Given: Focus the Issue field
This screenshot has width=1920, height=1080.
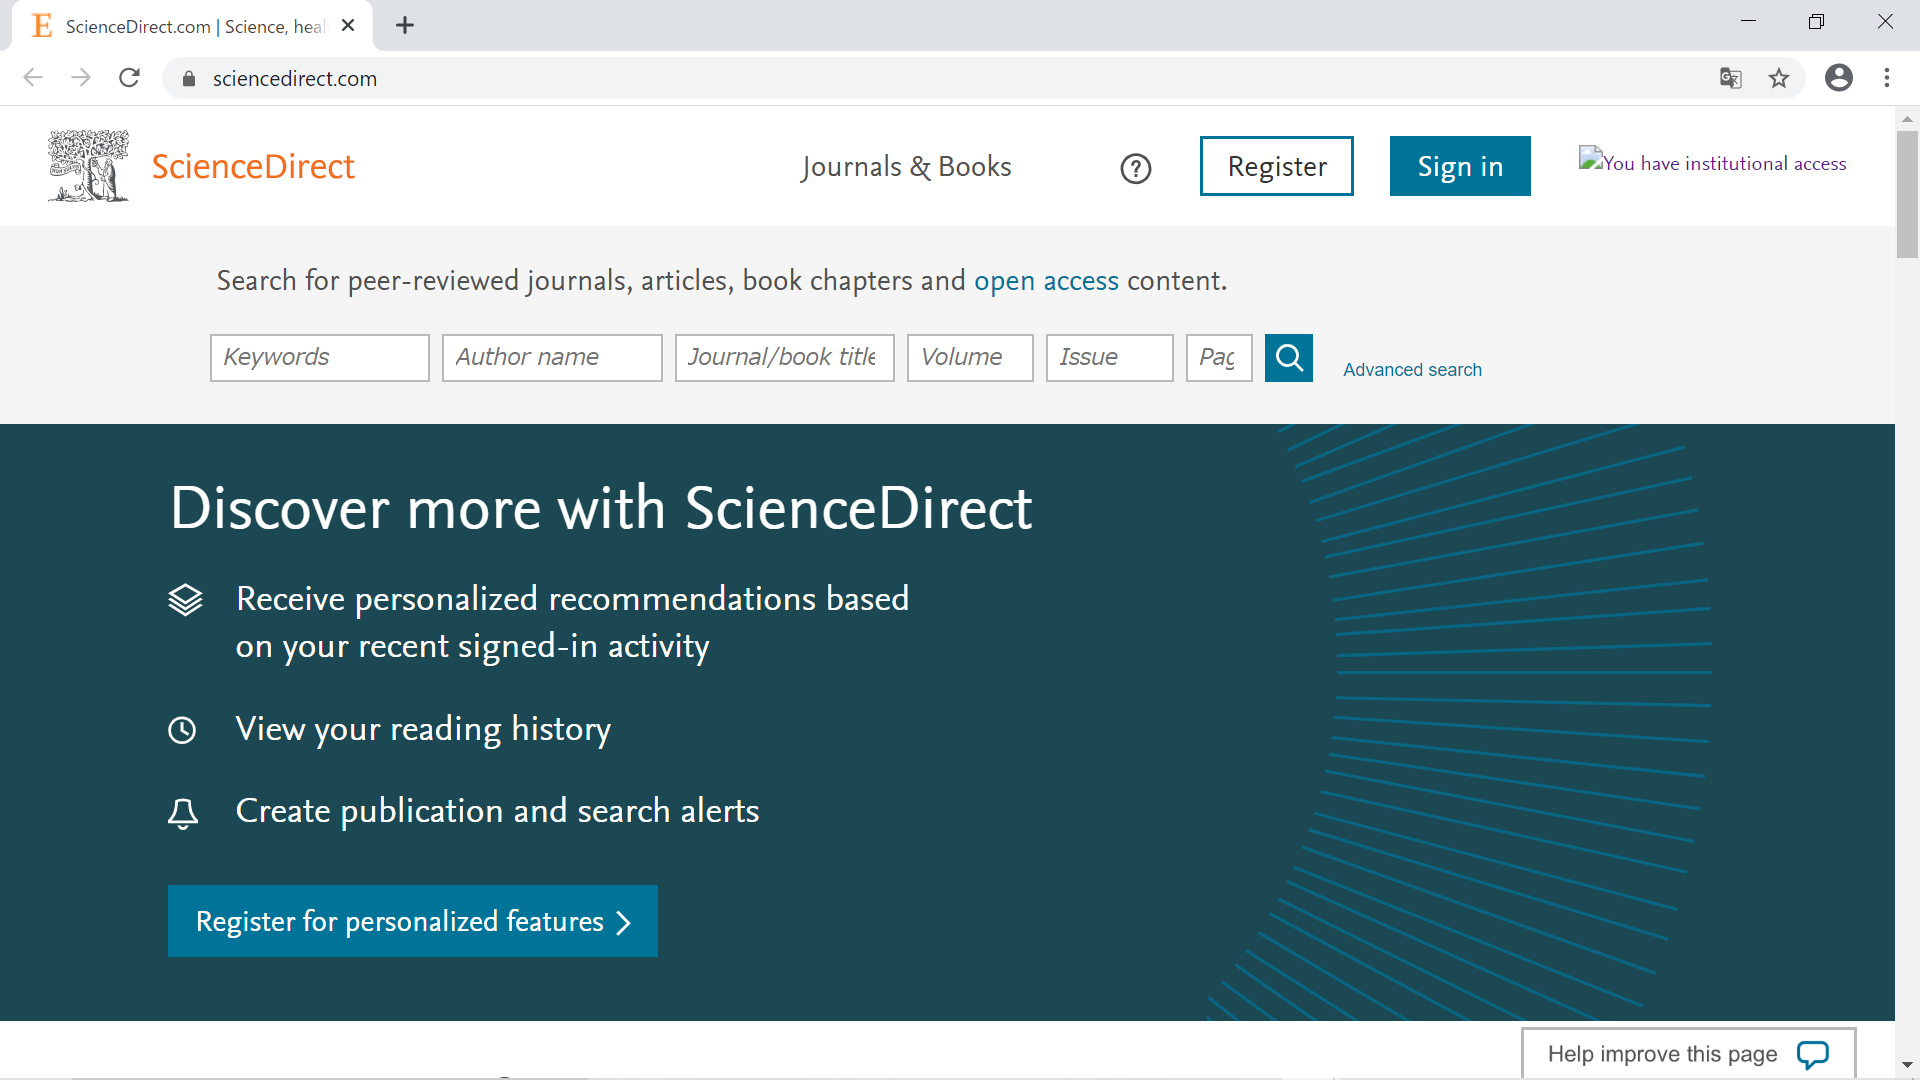Looking at the screenshot, I should 1110,358.
